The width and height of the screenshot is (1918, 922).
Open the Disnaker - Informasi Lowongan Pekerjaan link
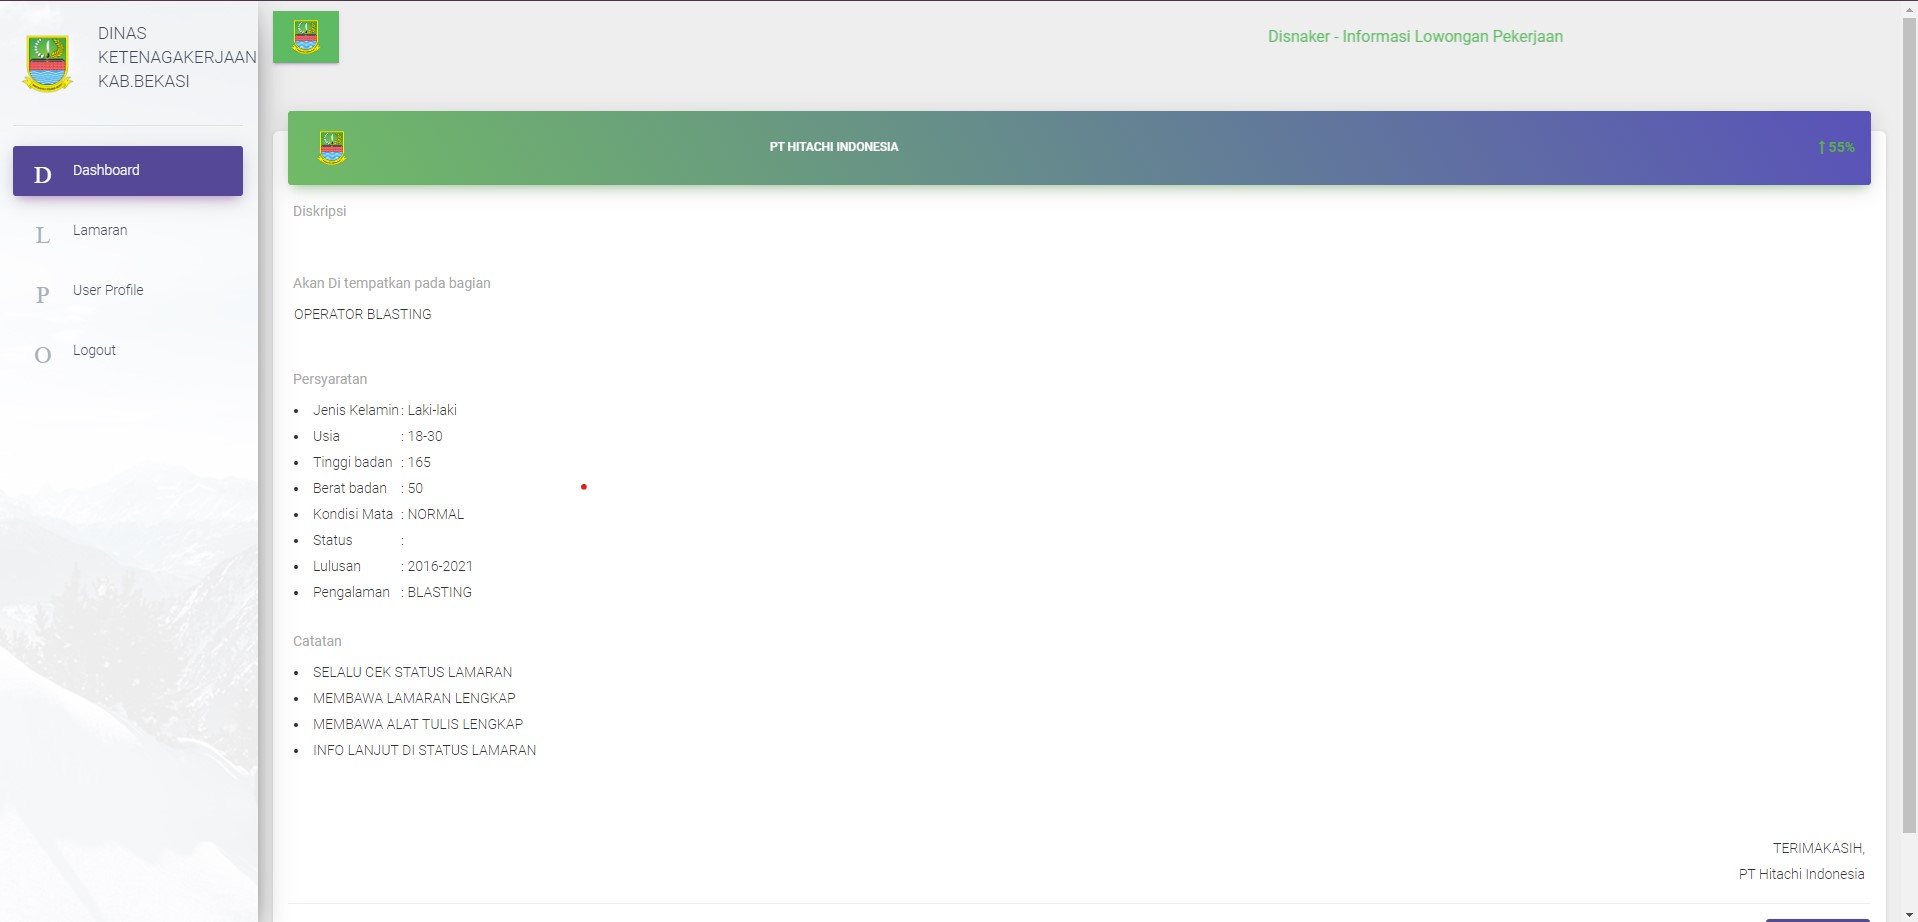point(1415,37)
